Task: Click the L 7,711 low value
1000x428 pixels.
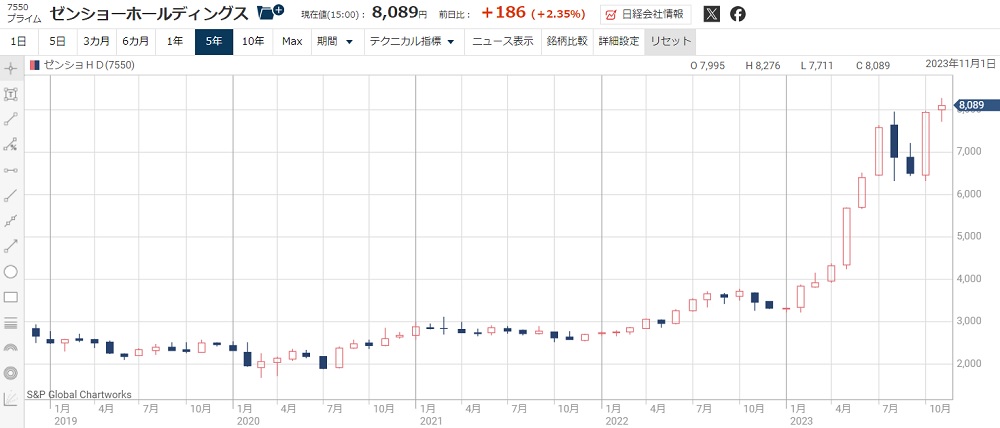Action: [x=818, y=65]
